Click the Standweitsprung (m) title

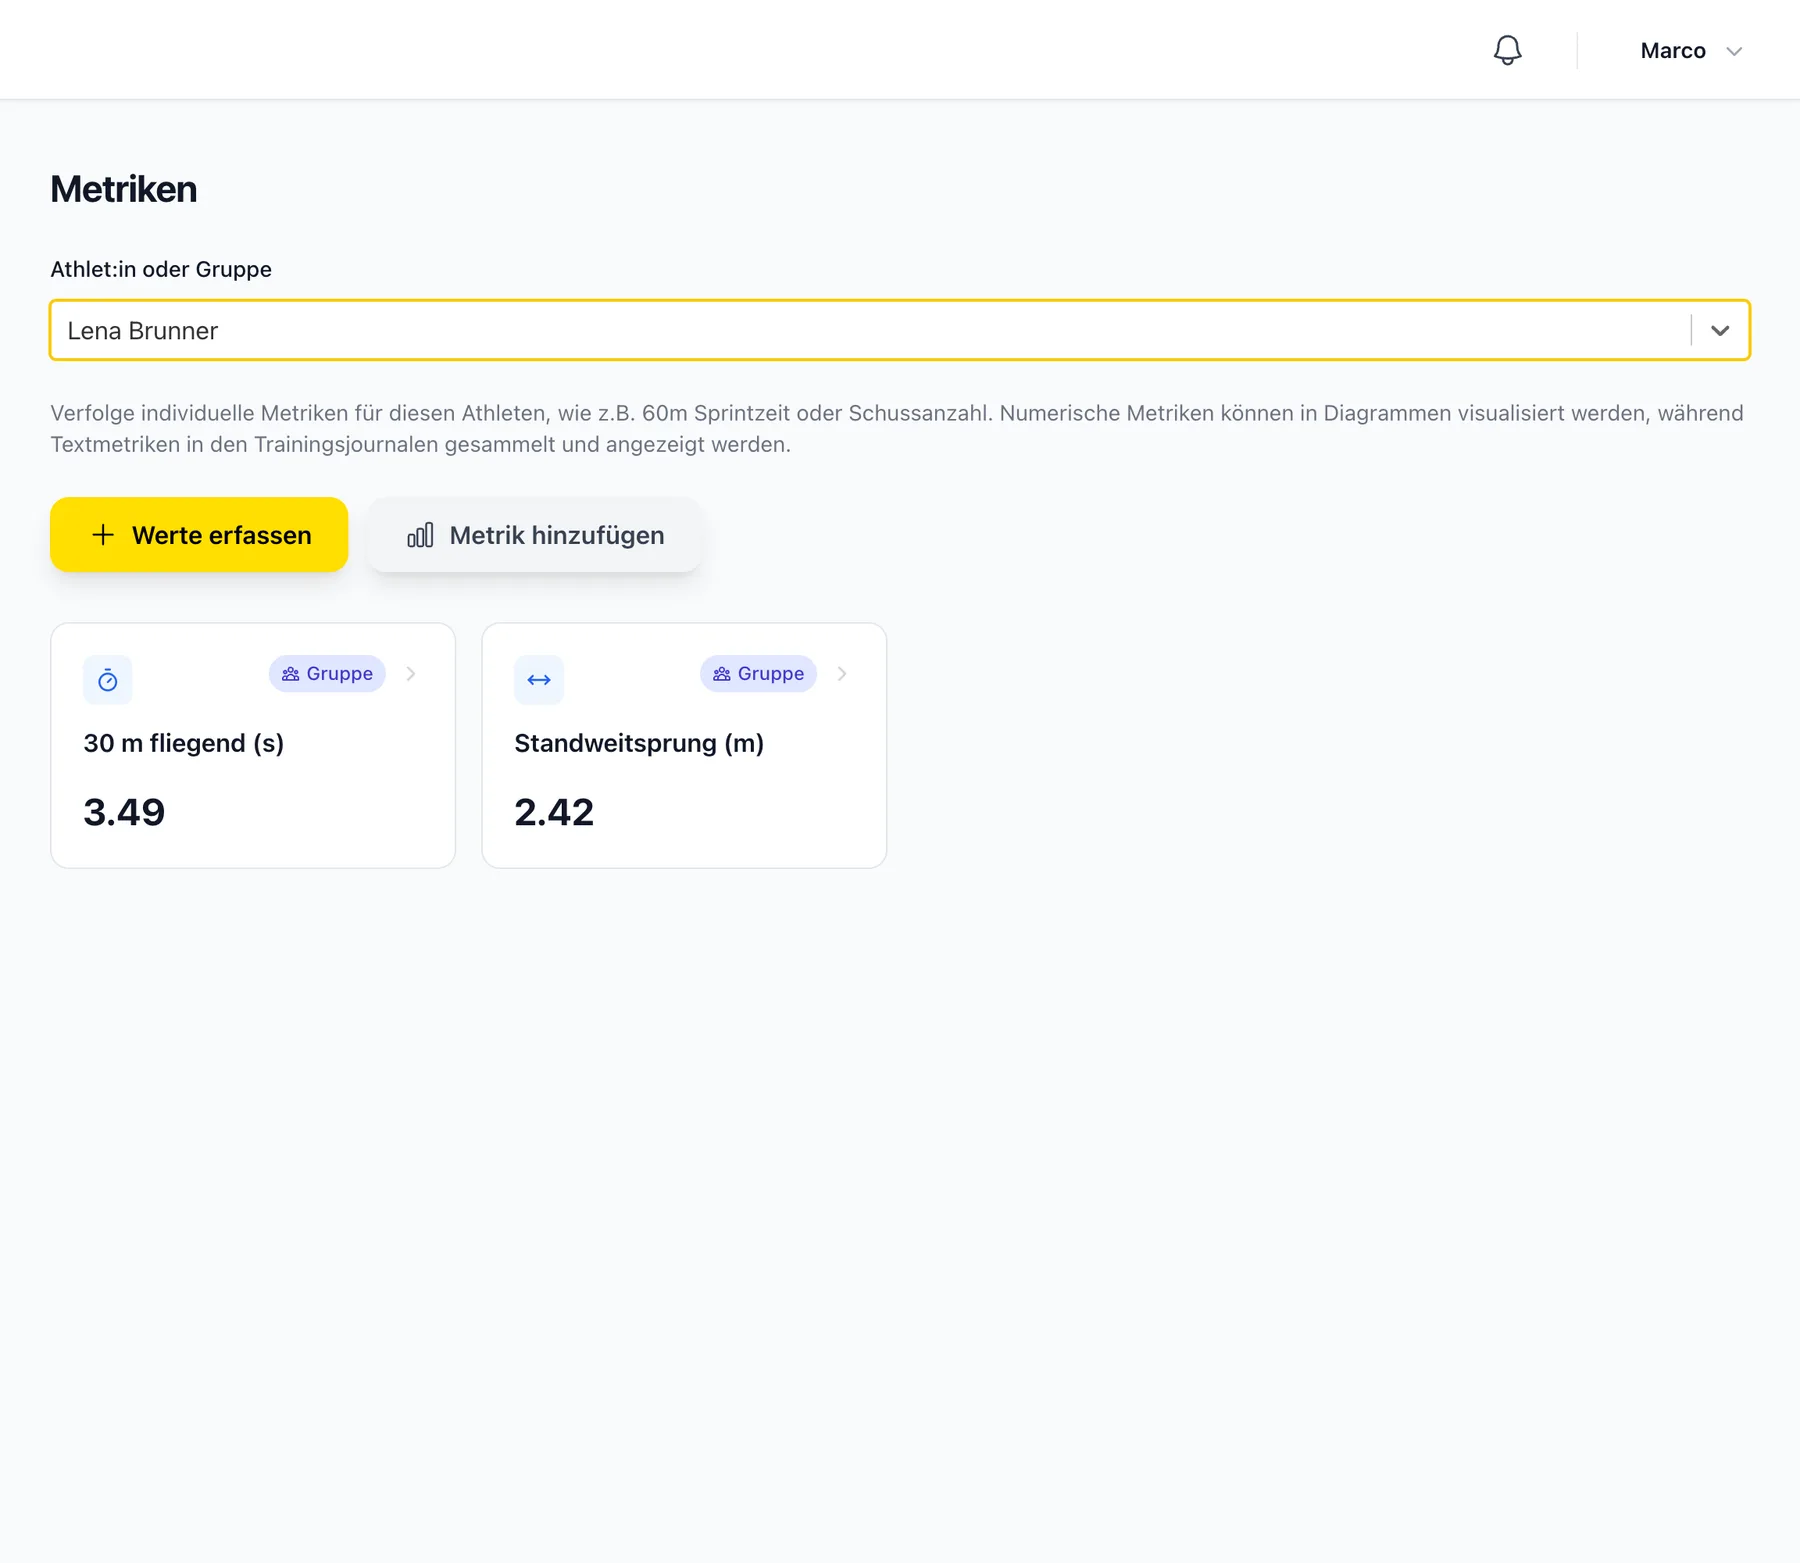(639, 743)
